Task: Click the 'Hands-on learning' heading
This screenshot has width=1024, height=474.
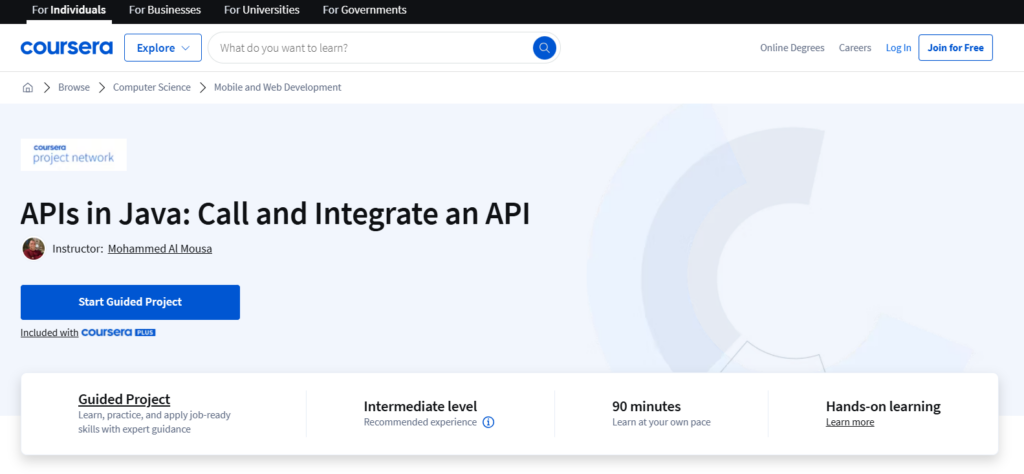Action: coord(883,406)
